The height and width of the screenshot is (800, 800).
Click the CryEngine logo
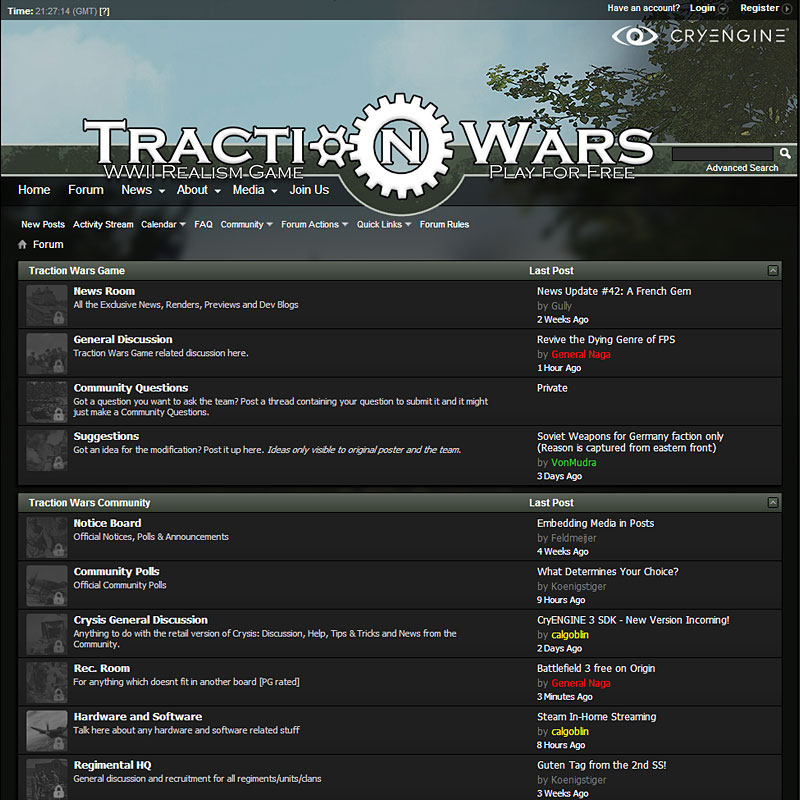tap(699, 36)
